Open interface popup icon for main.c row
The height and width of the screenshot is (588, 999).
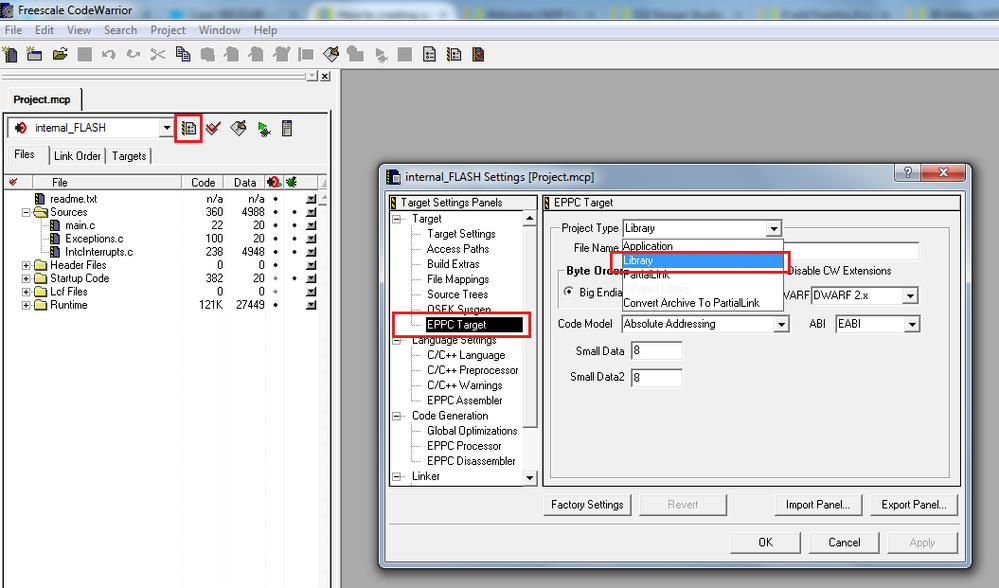click(311, 226)
